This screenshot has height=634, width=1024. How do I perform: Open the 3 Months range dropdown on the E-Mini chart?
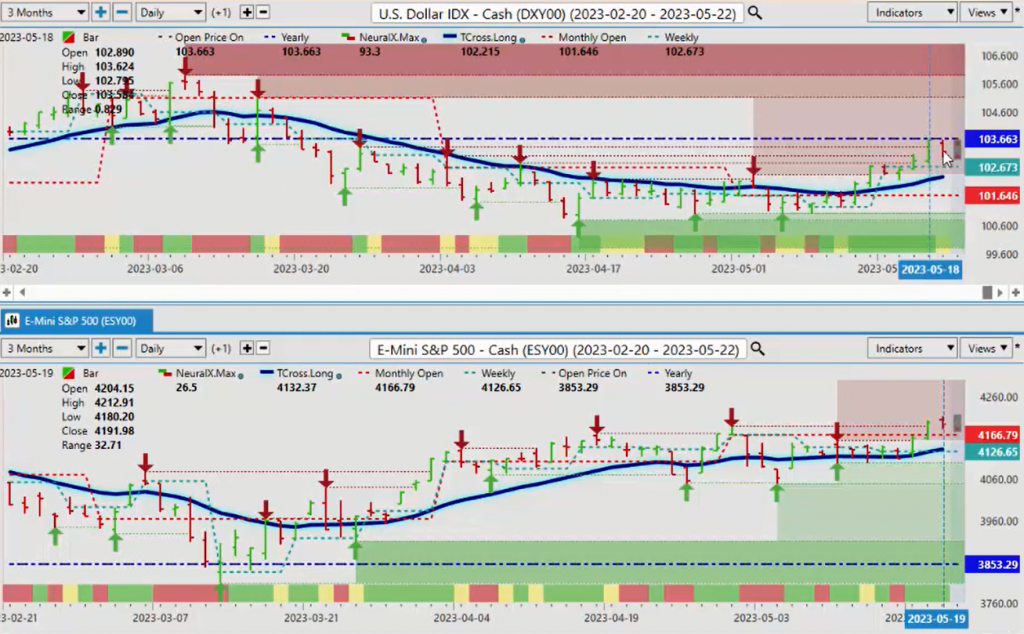point(44,348)
